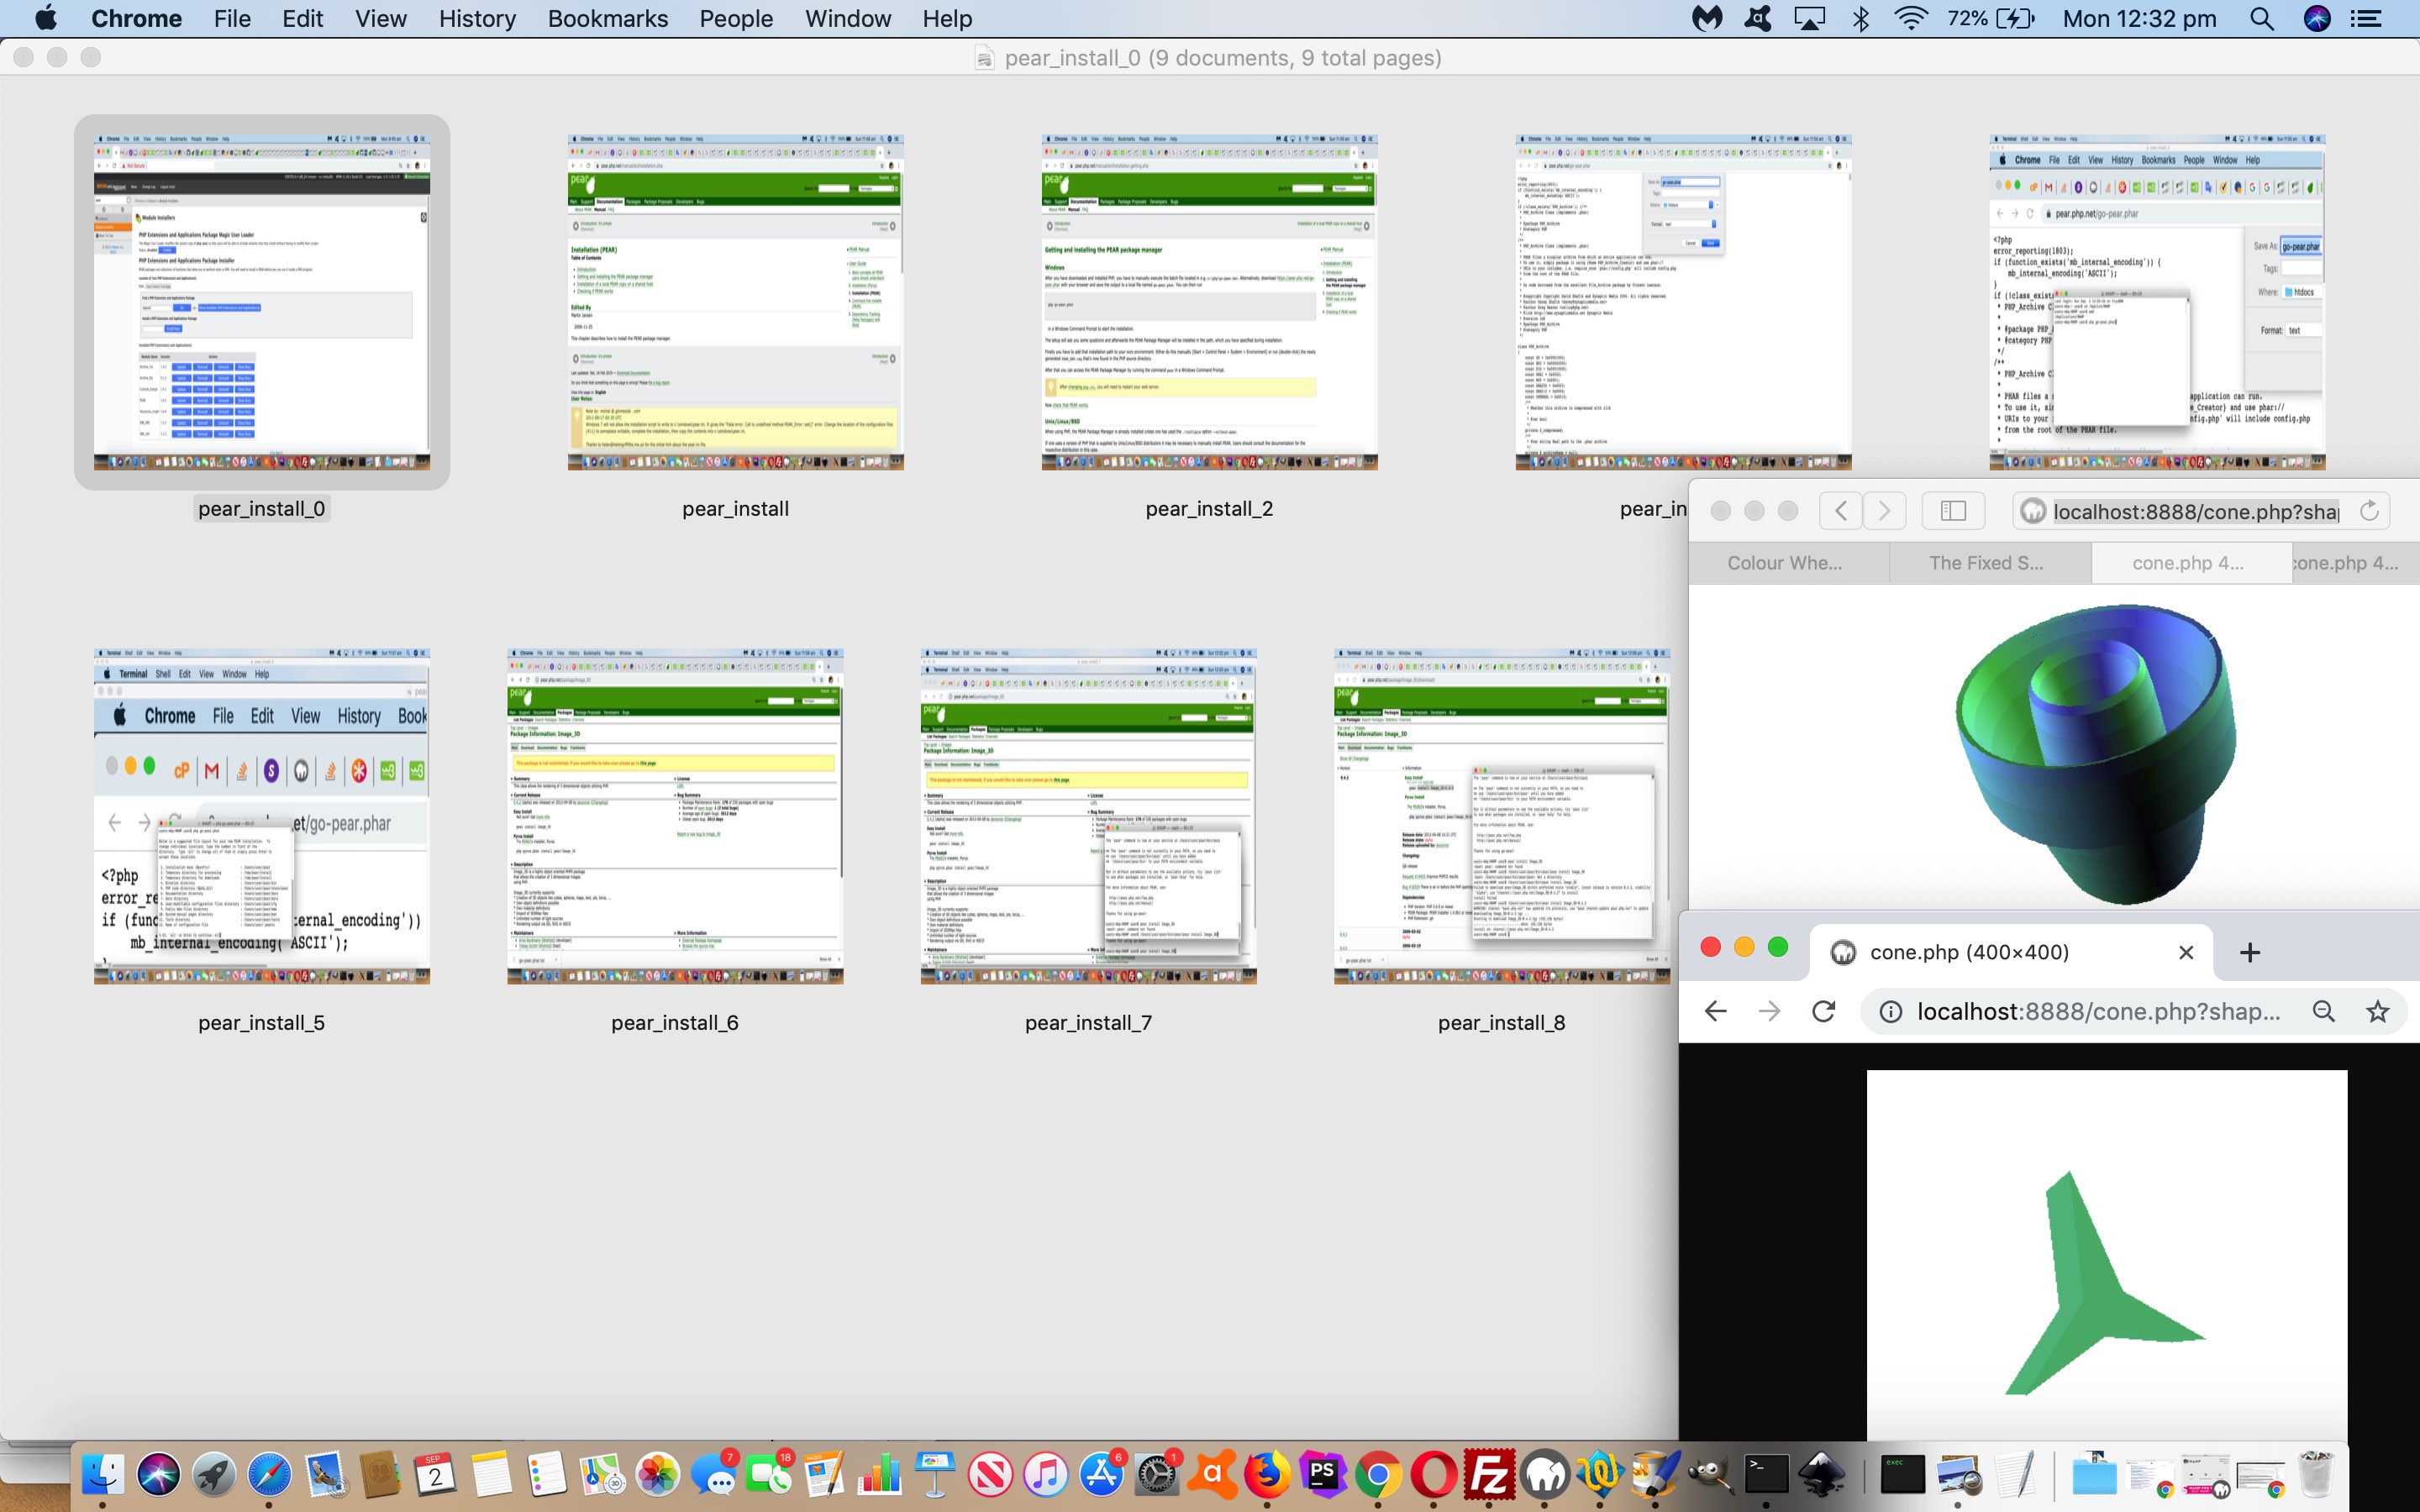Image resolution: width=2420 pixels, height=1512 pixels.
Task: Click the Photos icon in the dock
Action: (657, 1473)
